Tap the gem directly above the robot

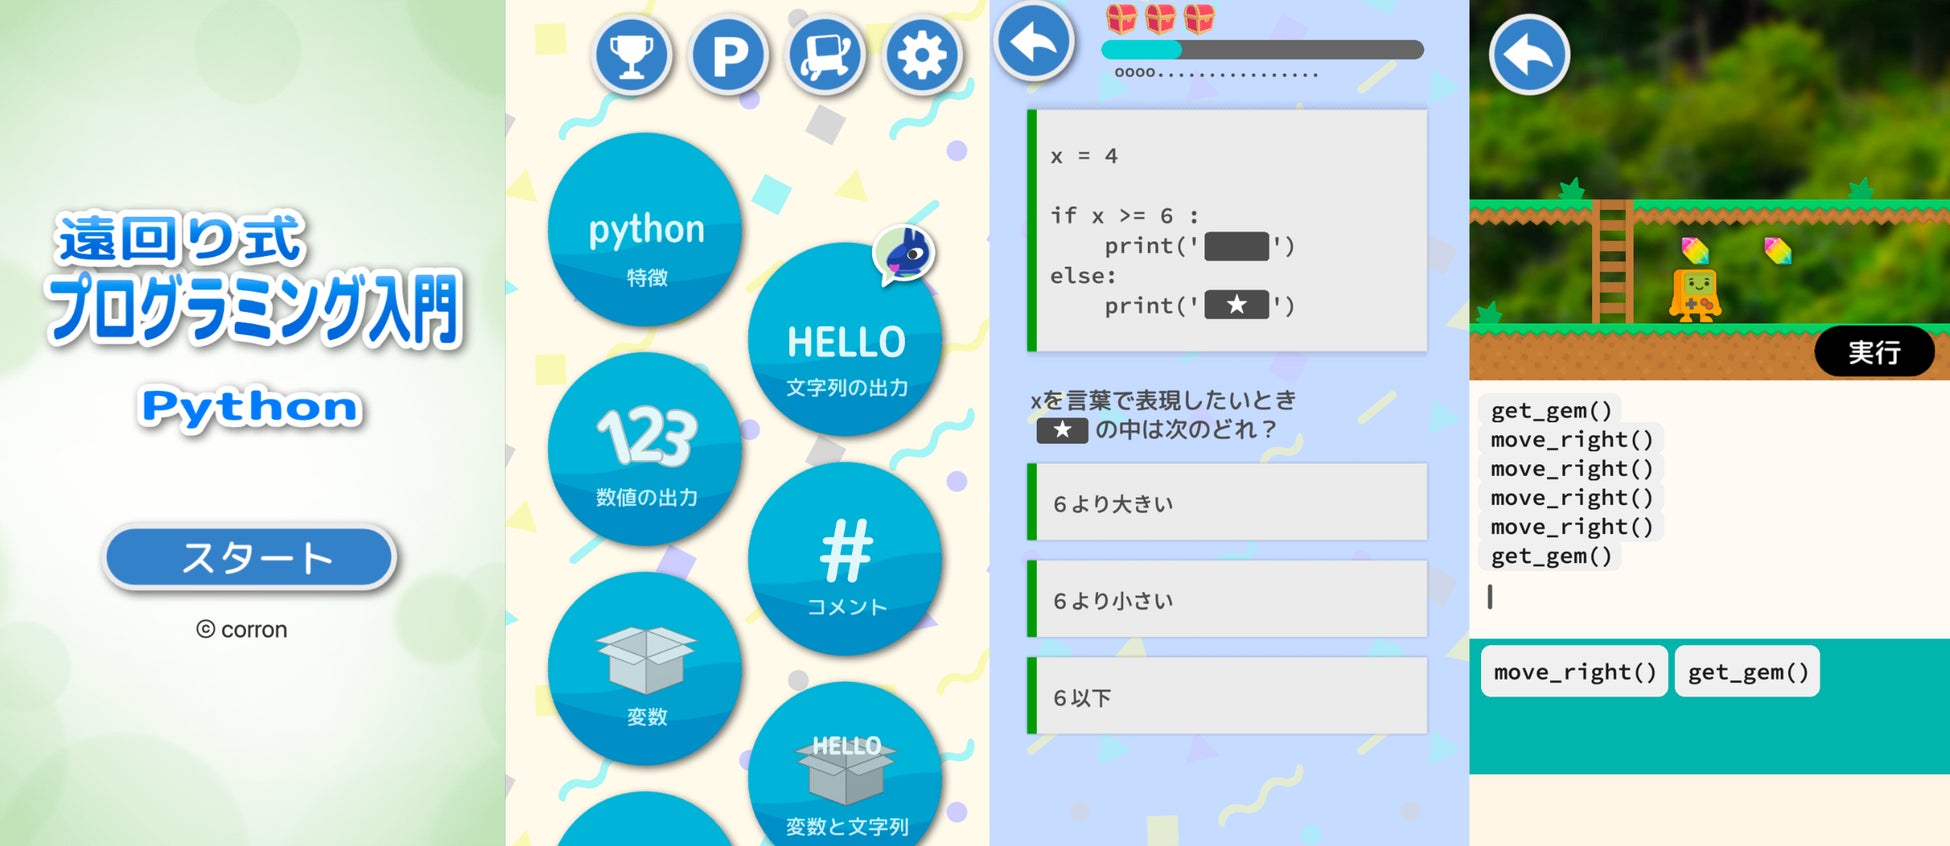[1695, 249]
